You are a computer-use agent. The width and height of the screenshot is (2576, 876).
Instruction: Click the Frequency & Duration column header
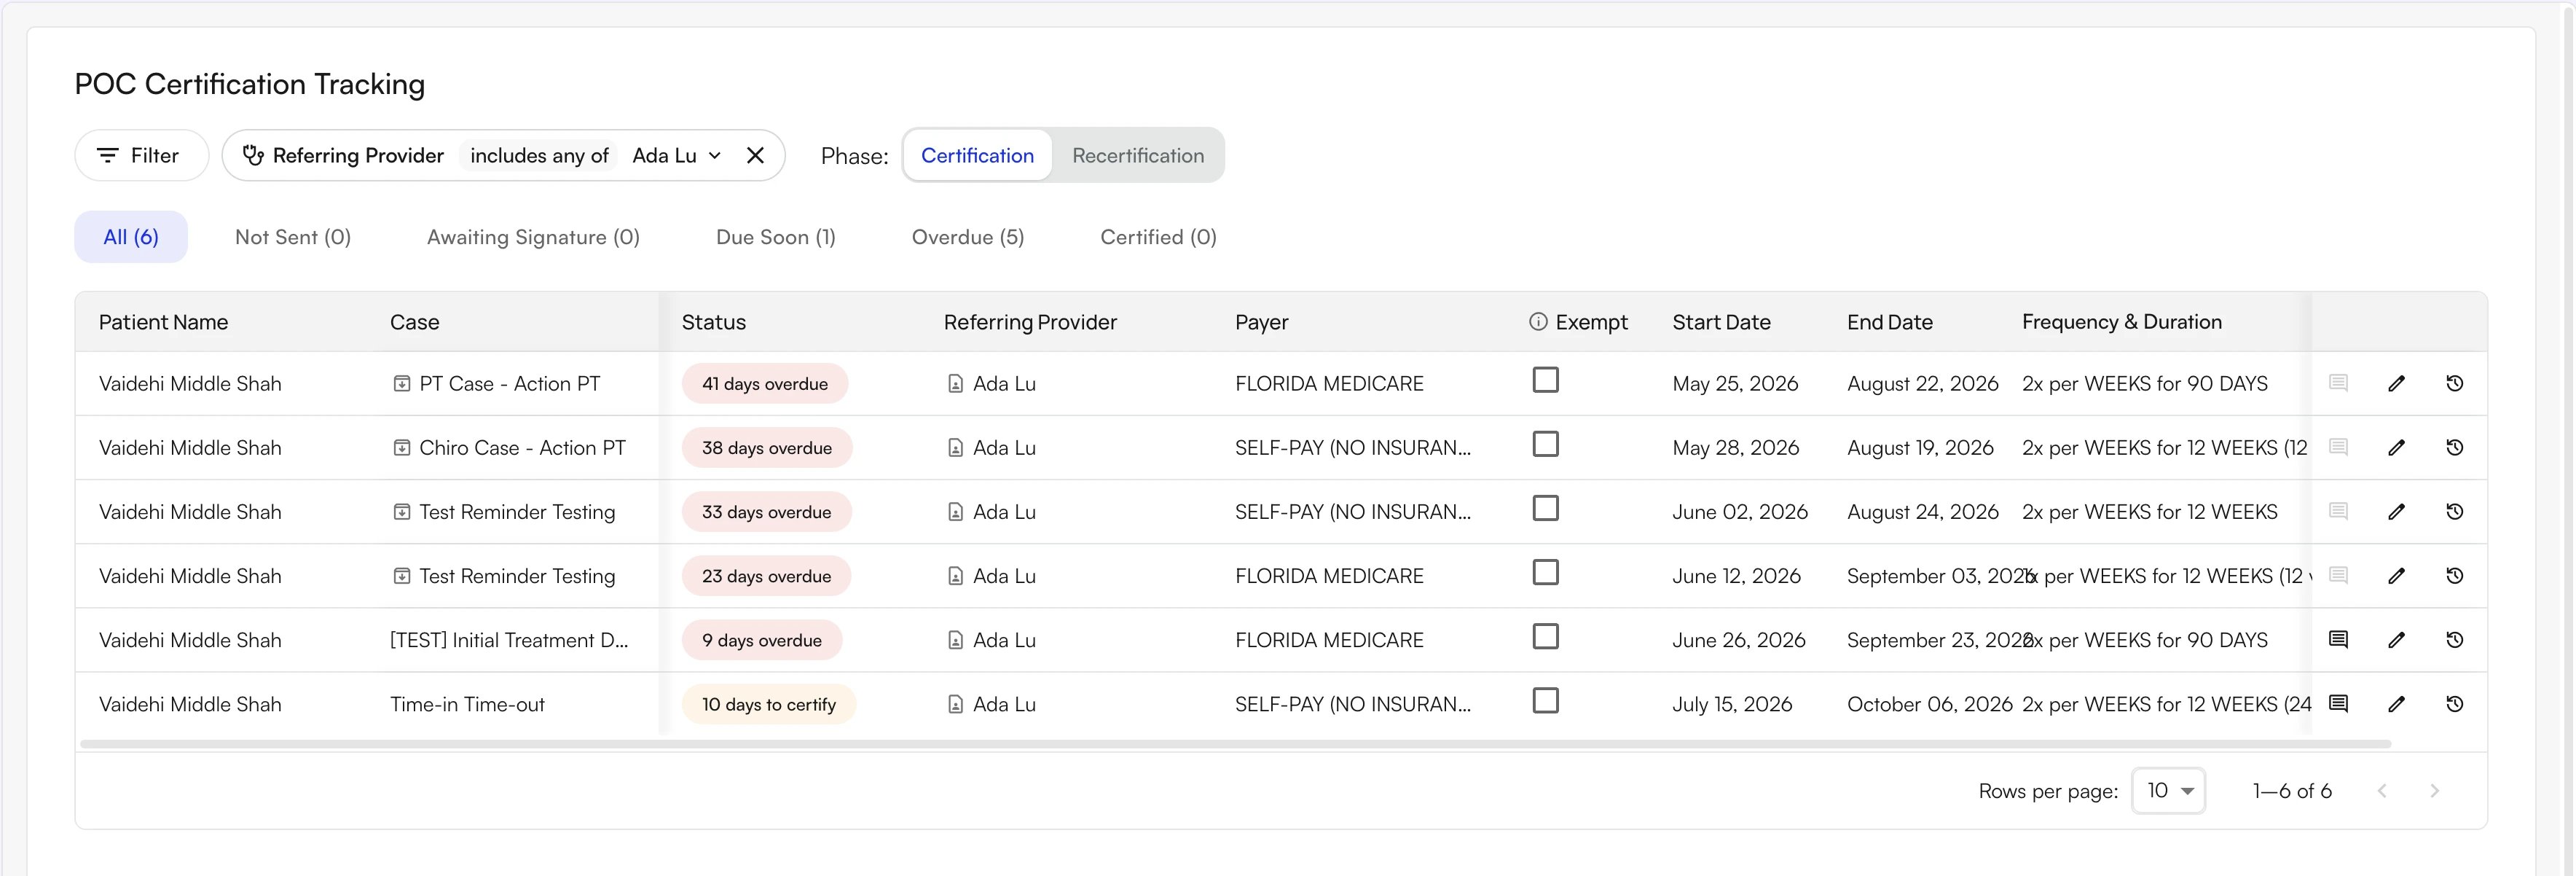pyautogui.click(x=2121, y=322)
